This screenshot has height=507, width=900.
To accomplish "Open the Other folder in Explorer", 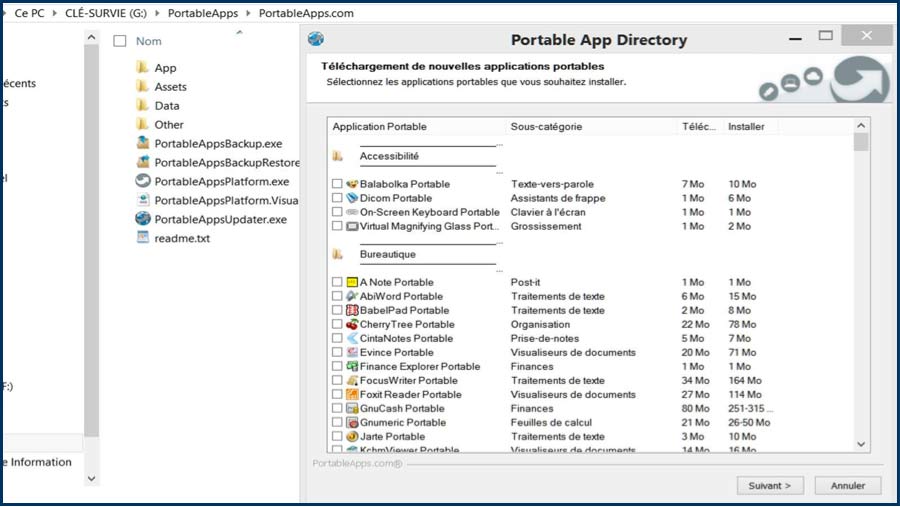I will pos(169,125).
